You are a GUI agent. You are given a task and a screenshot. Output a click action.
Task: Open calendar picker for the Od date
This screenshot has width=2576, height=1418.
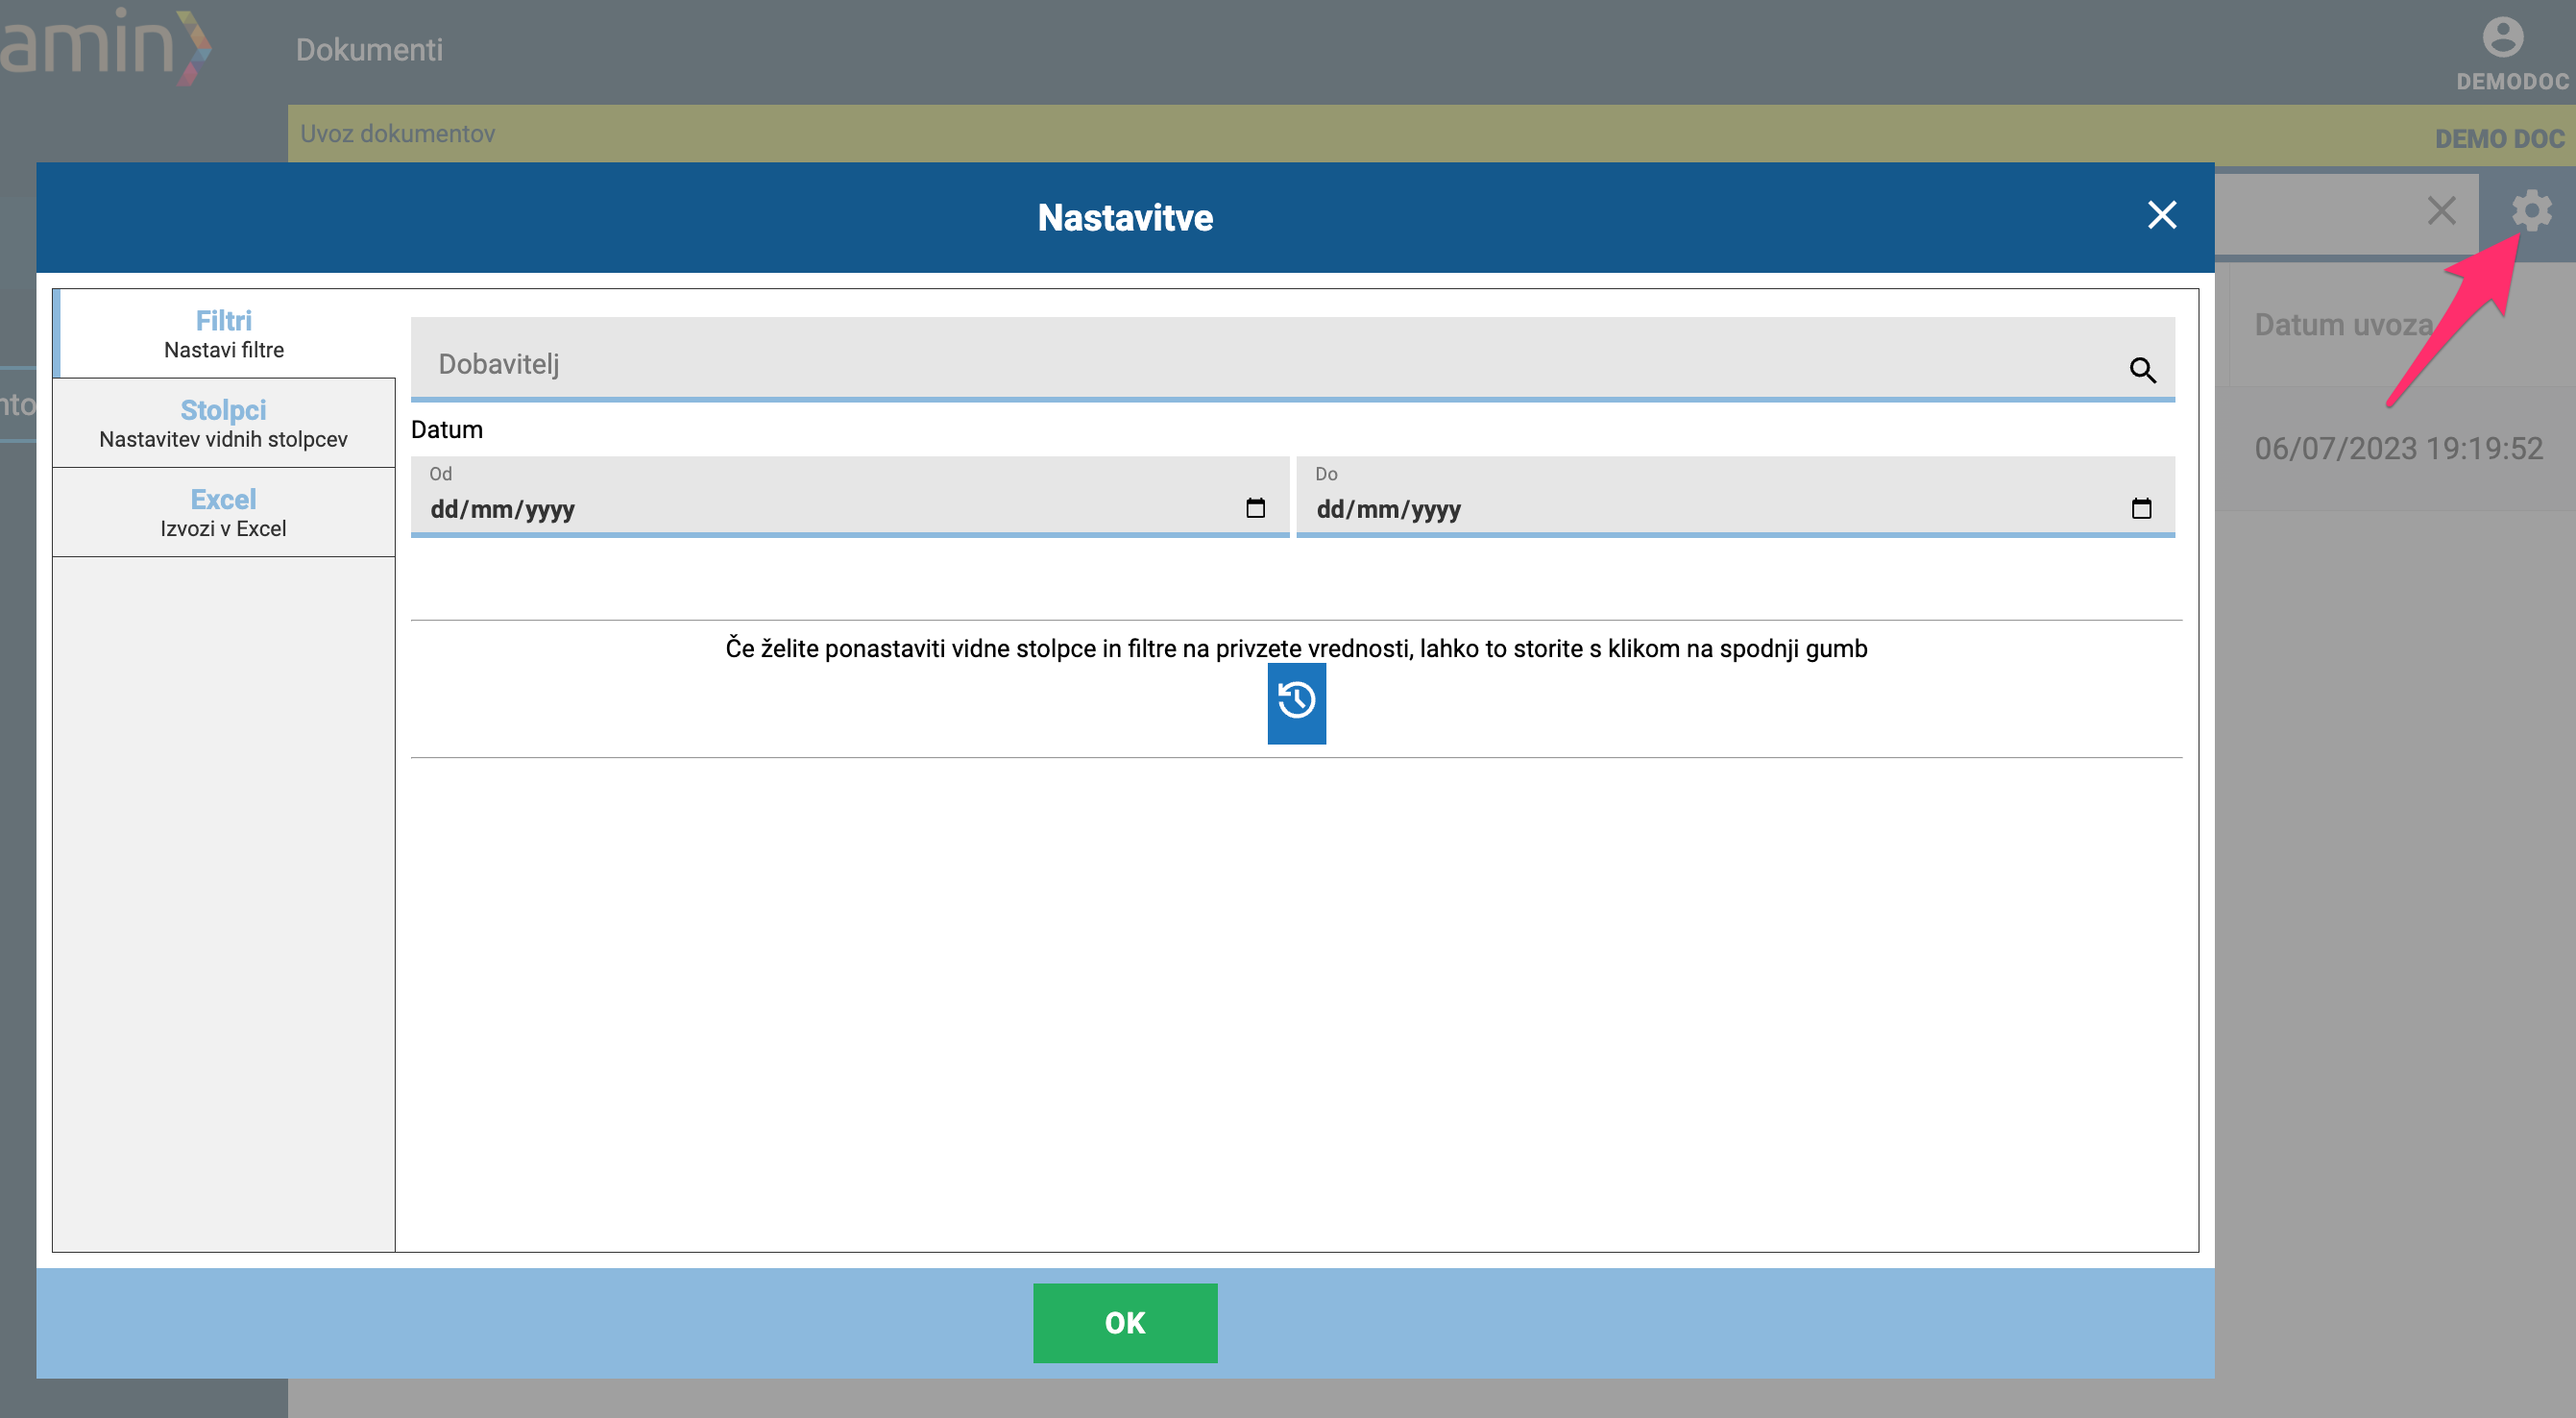coord(1255,508)
